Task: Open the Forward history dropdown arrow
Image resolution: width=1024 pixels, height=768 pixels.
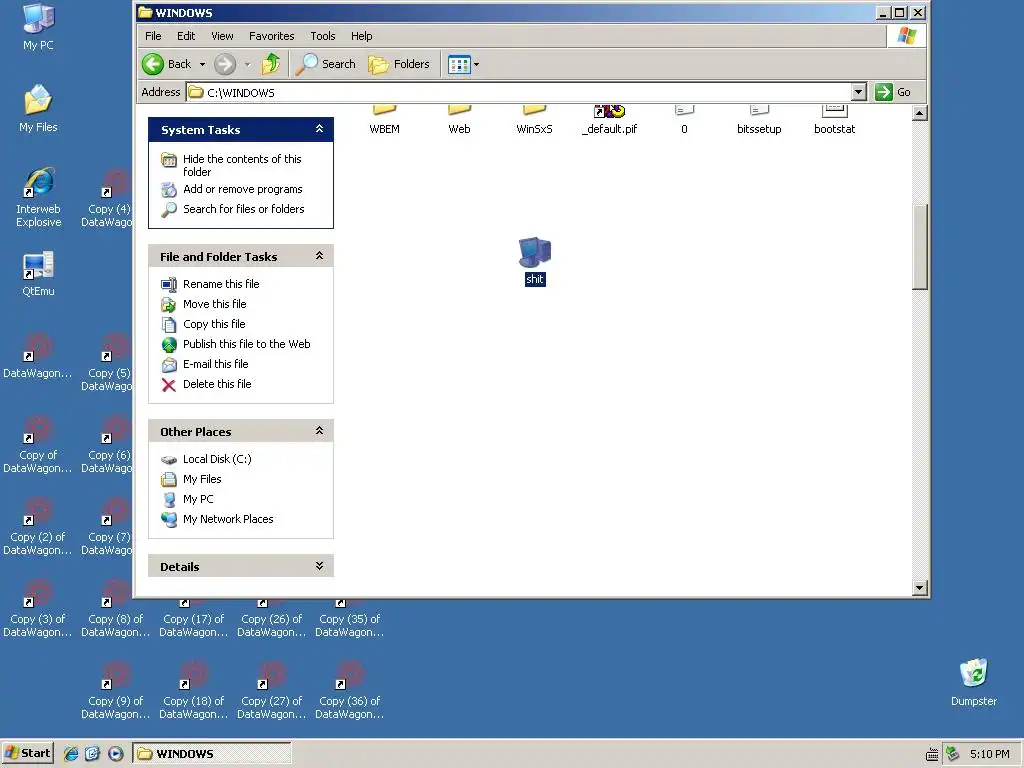Action: pyautogui.click(x=247, y=65)
